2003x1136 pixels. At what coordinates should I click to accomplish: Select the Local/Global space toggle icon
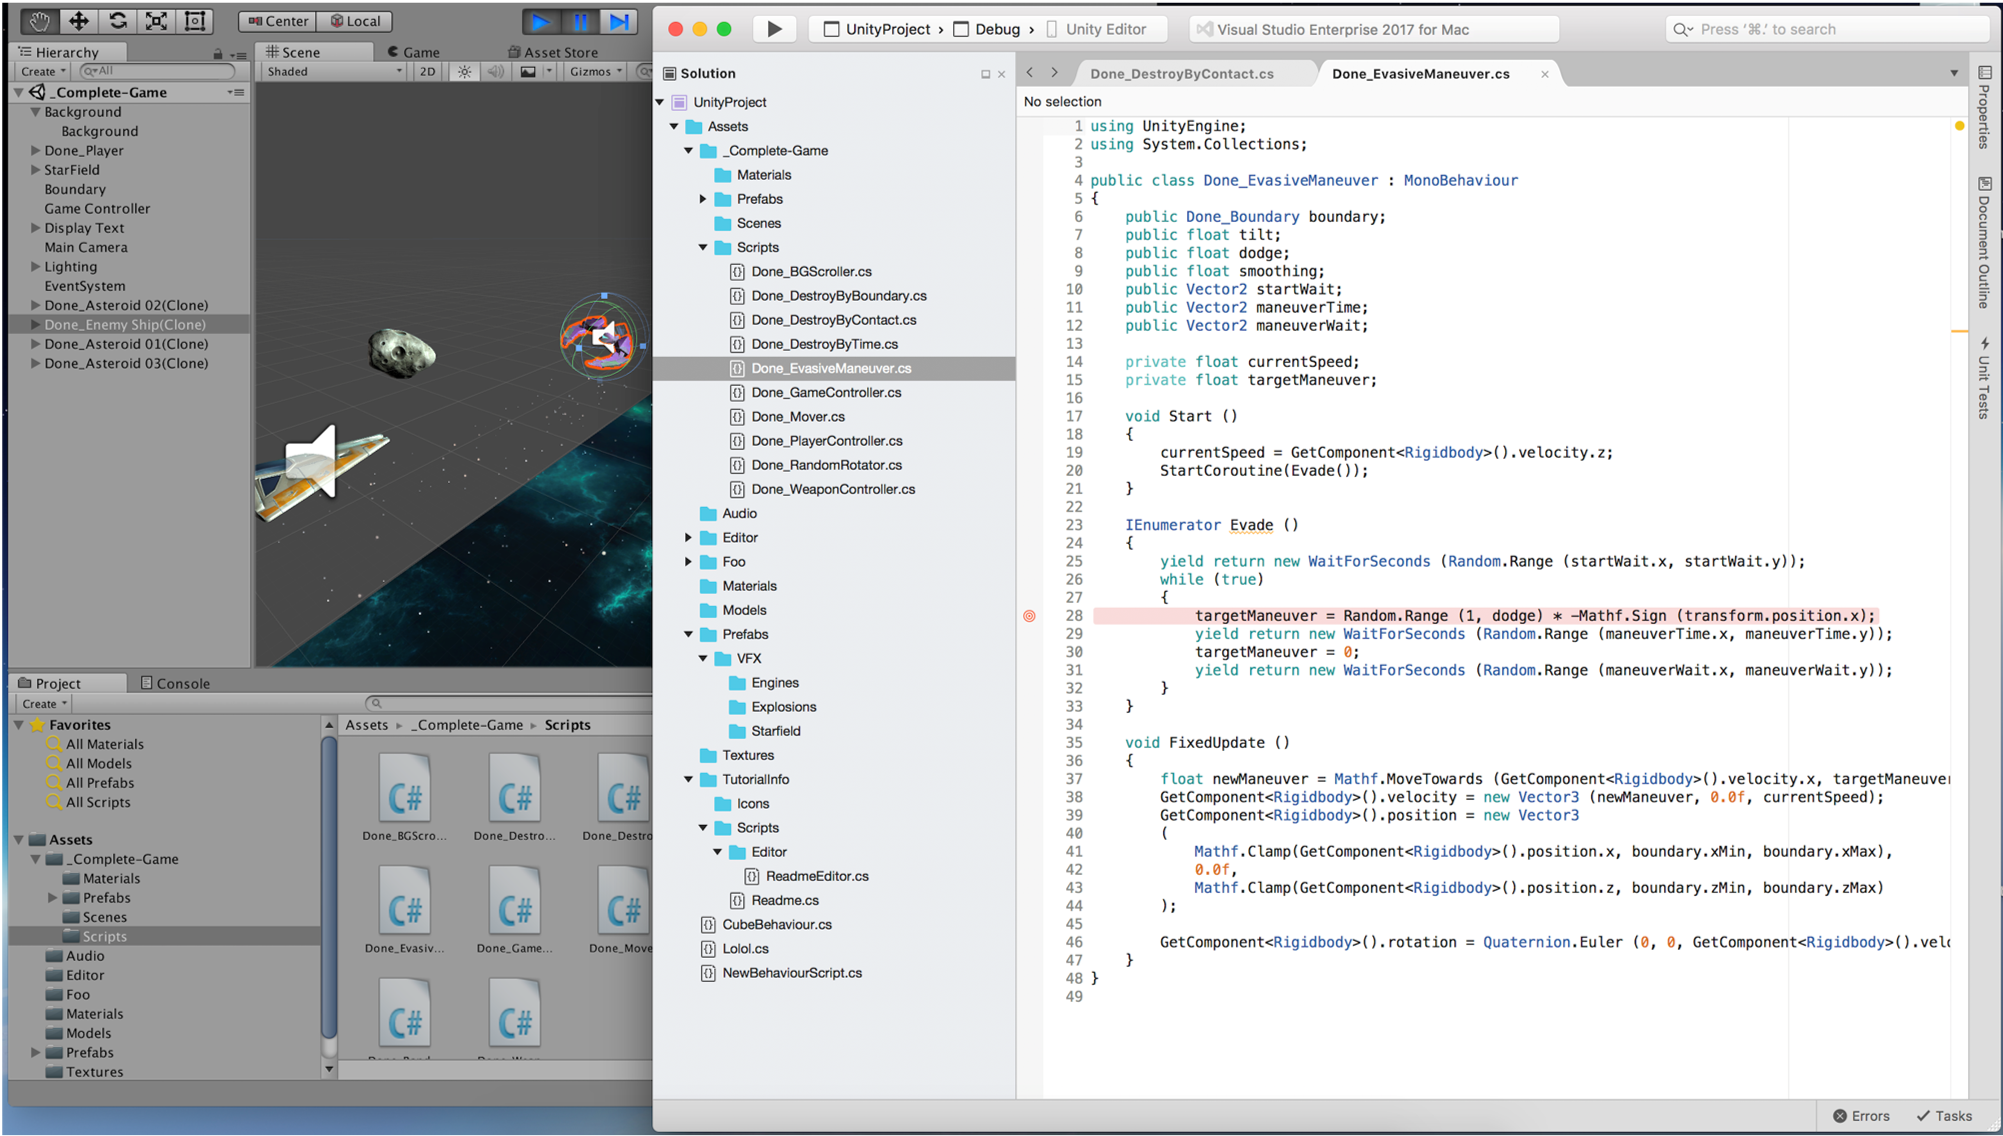(352, 21)
